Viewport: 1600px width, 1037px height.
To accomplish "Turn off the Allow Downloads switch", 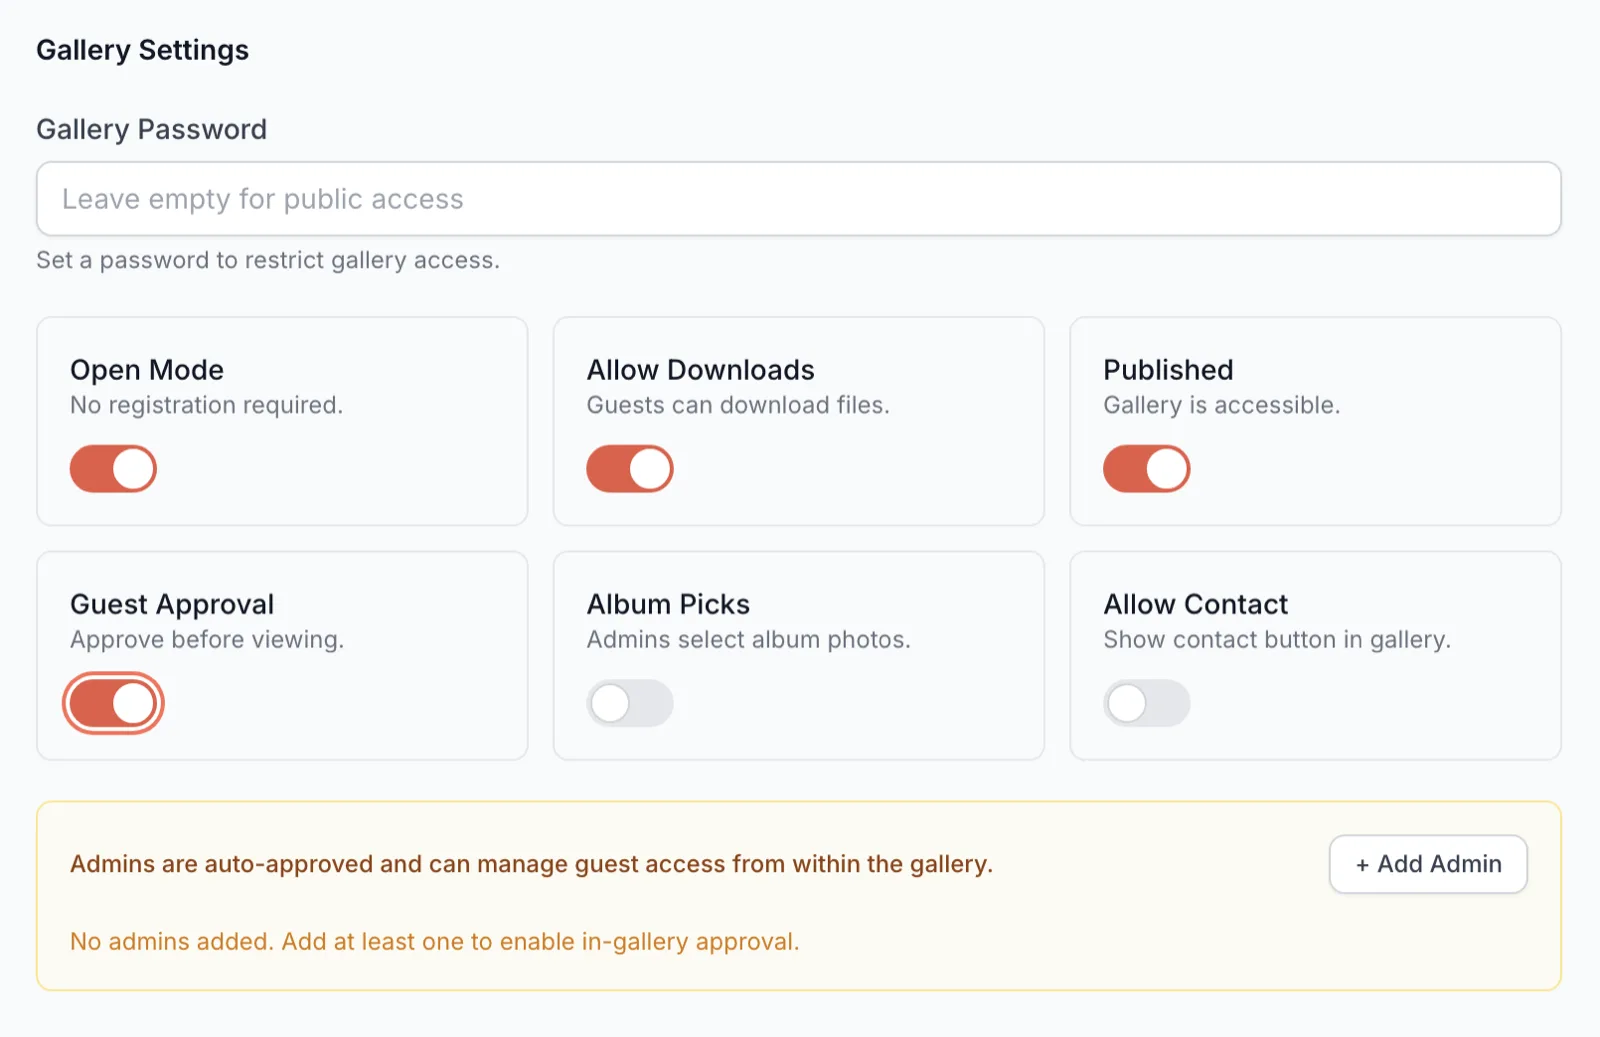I will point(629,469).
